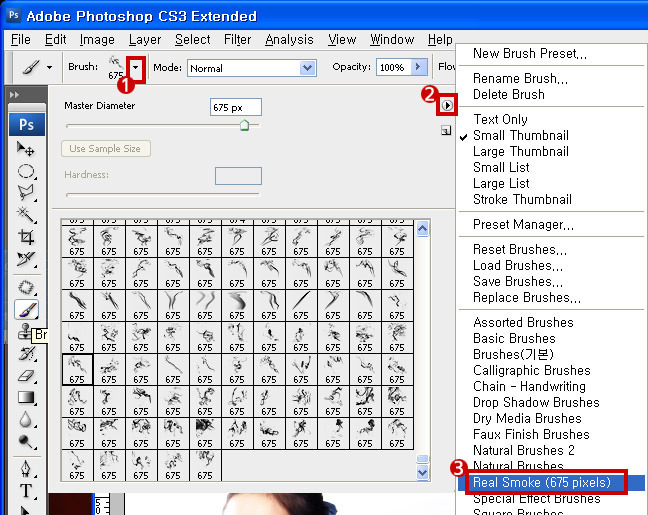This screenshot has width=648, height=515.
Task: Select the highlighted smoke brush thumbnail
Action: tap(77, 370)
